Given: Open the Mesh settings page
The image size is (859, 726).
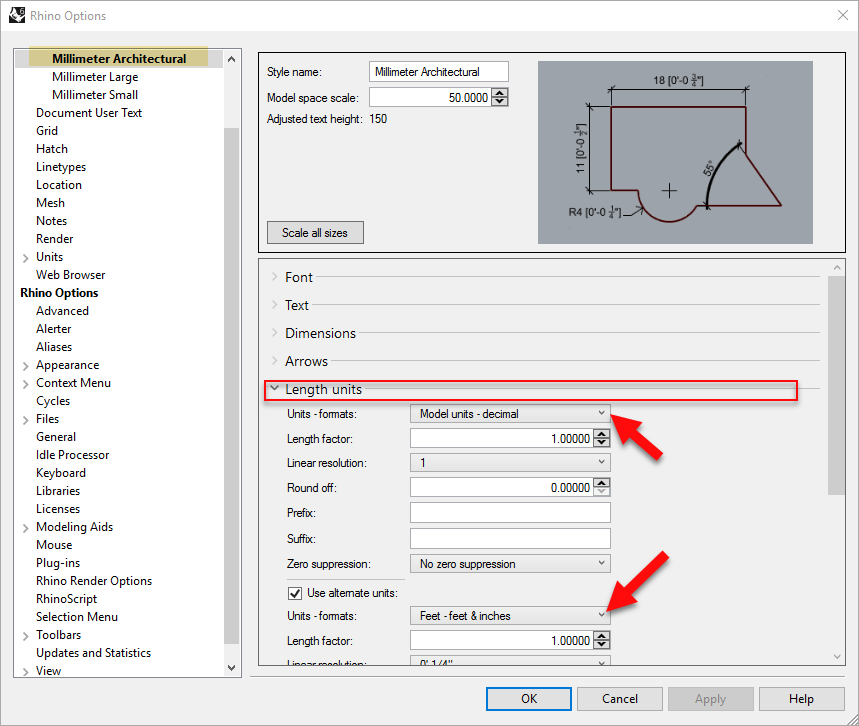Looking at the screenshot, I should click(x=50, y=203).
